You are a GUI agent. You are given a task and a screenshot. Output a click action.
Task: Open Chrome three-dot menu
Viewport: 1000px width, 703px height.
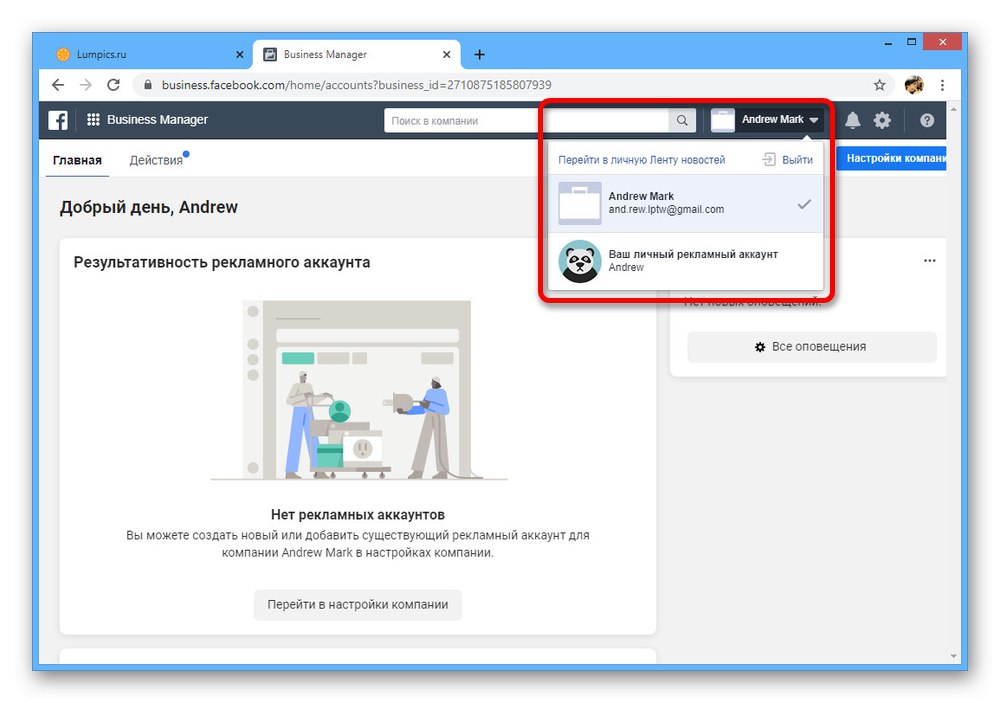point(942,85)
